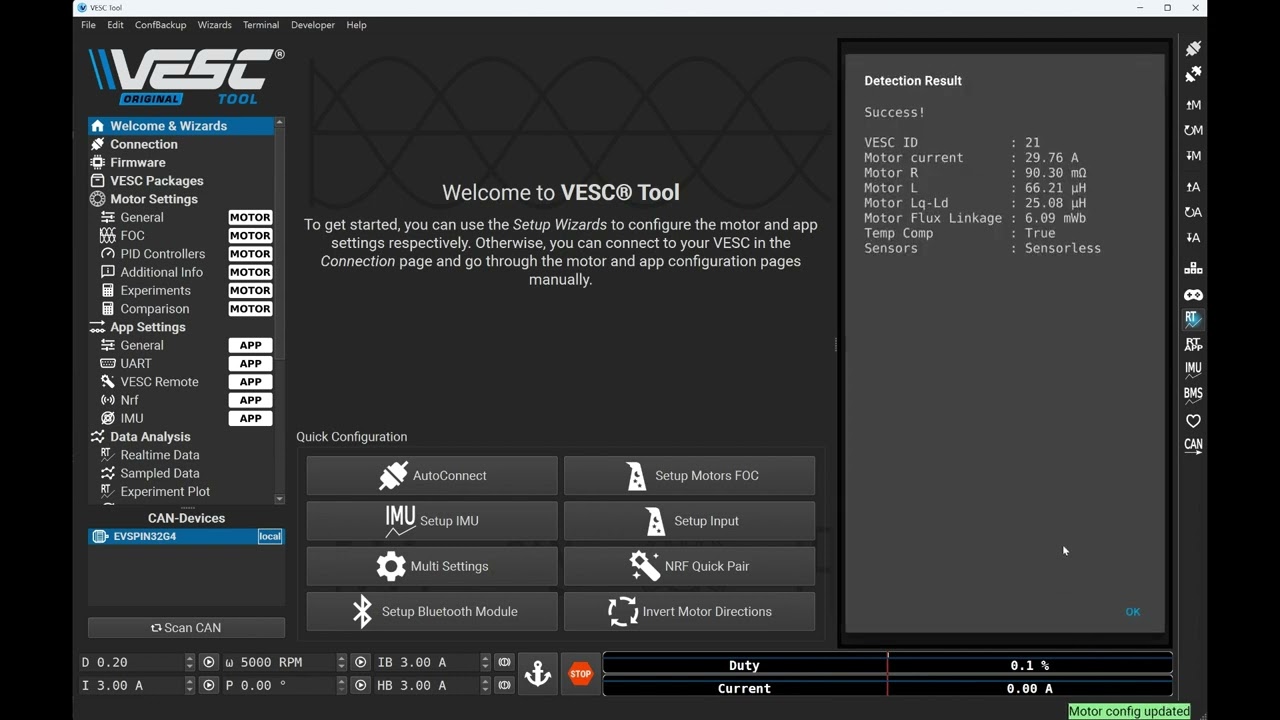Image resolution: width=1280 pixels, height=720 pixels.
Task: Run position P 0.00° play button
Action: 361,685
